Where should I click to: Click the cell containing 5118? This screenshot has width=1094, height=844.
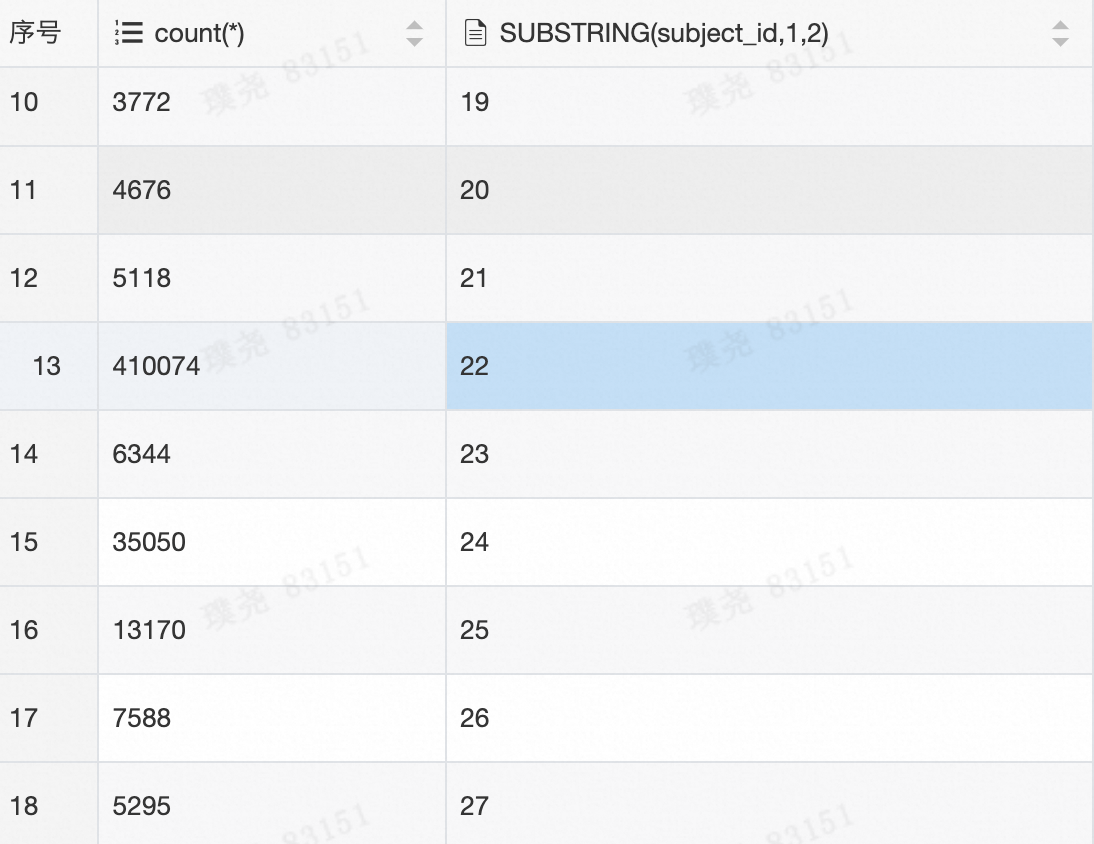pyautogui.click(x=142, y=278)
